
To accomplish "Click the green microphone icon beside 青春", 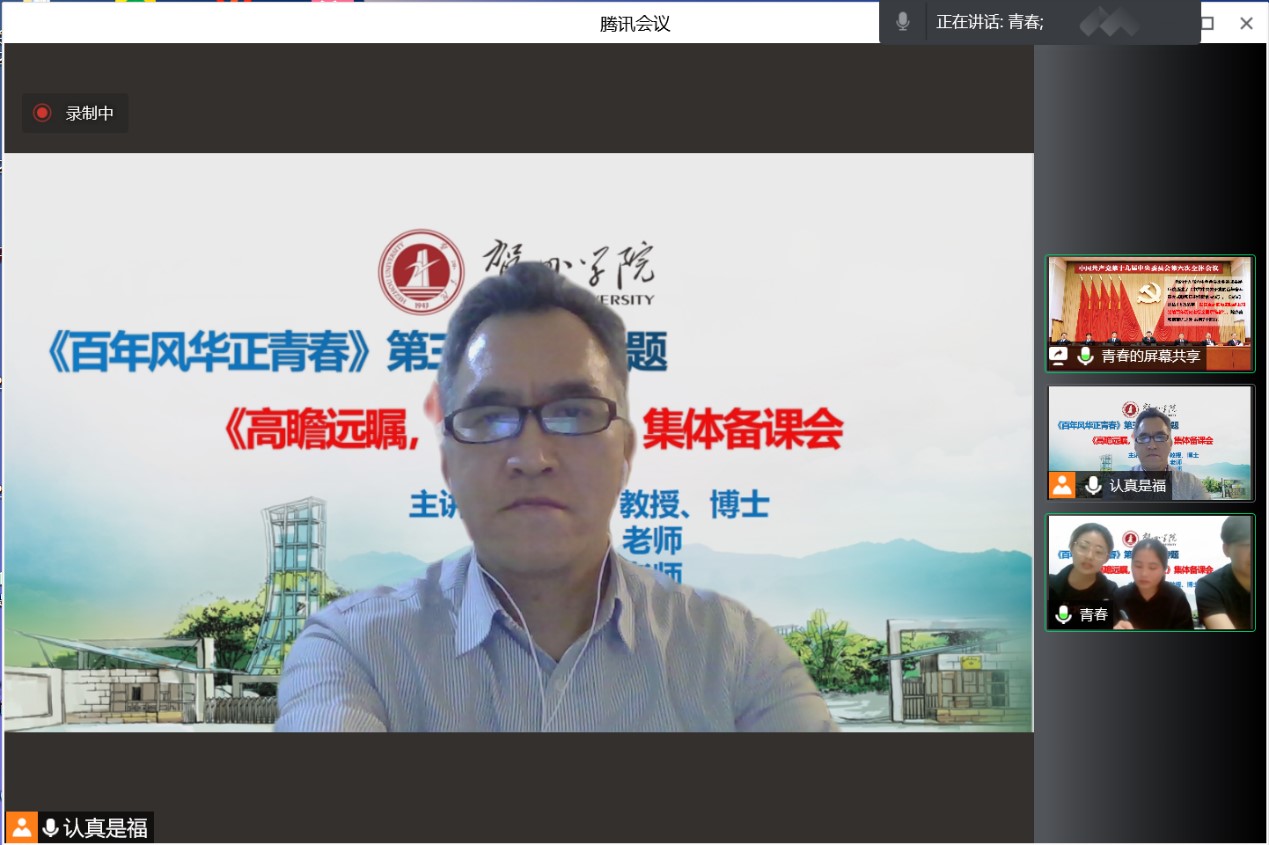I will [x=1063, y=615].
